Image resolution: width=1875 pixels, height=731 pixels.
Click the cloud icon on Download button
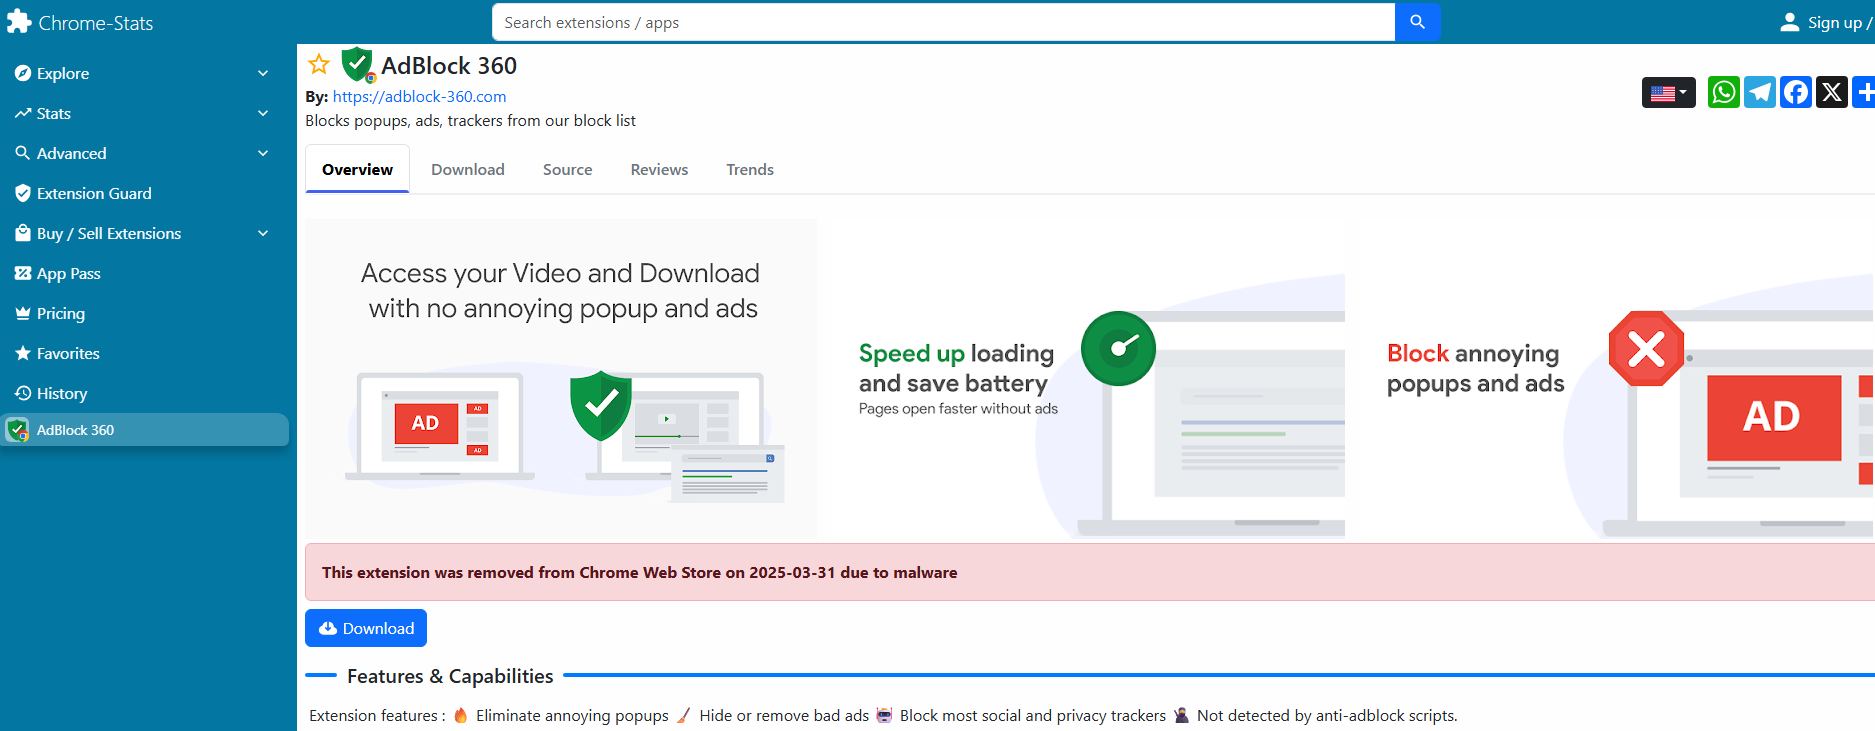pyautogui.click(x=328, y=628)
